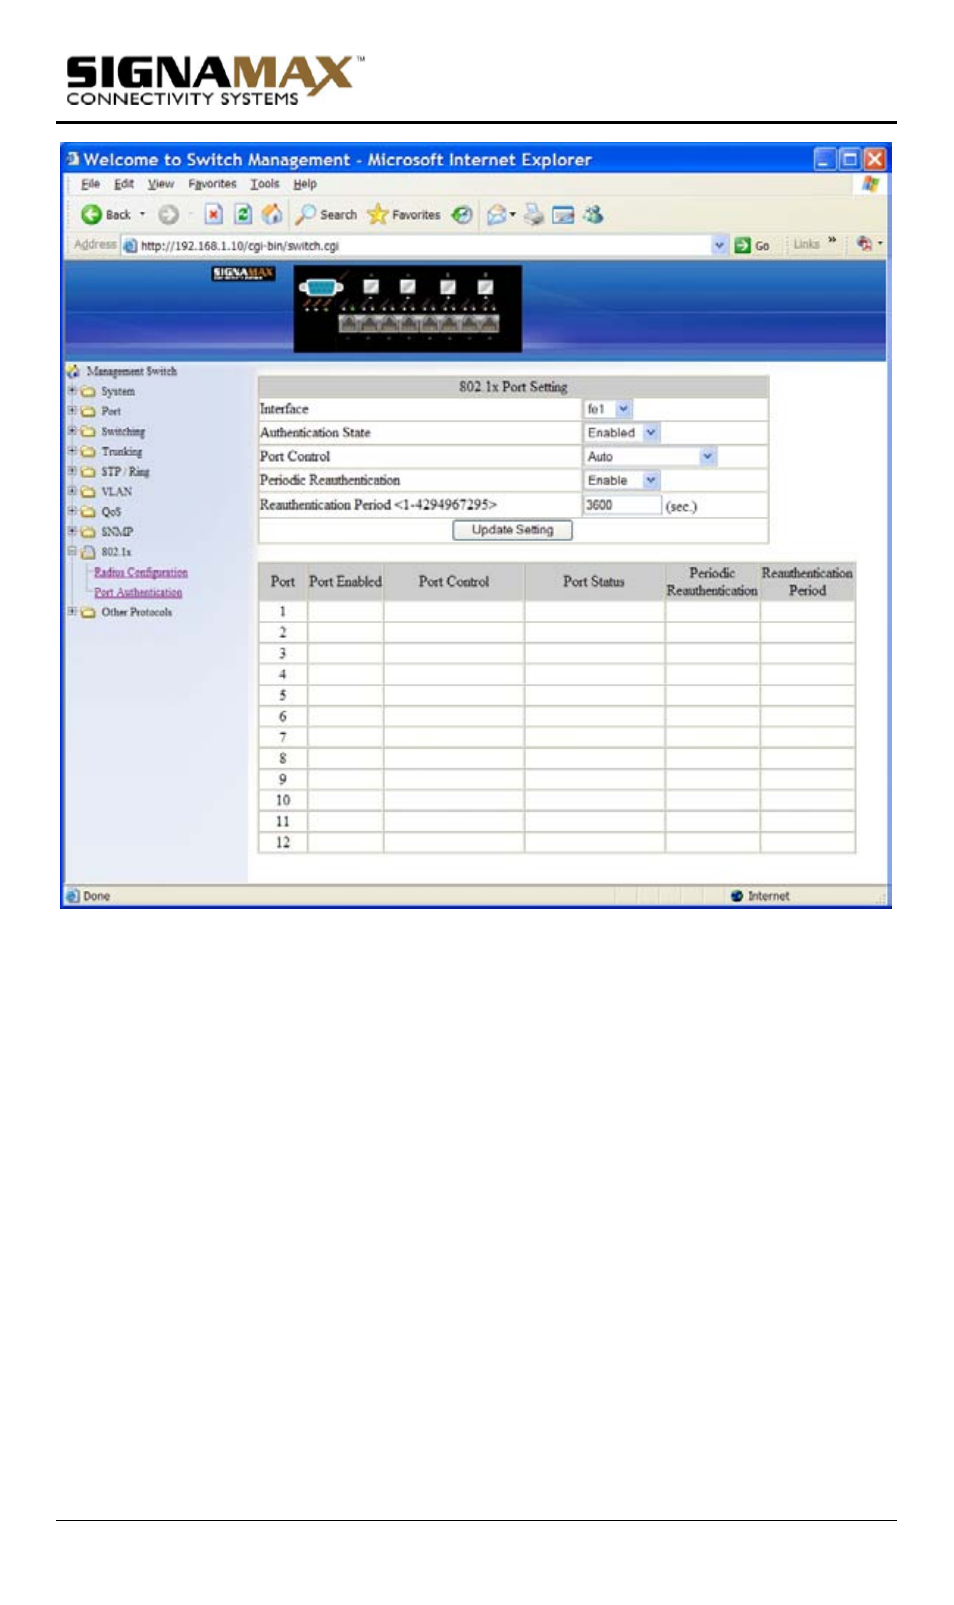
Task: Expand the VLAN folder tree node
Action: tap(72, 491)
